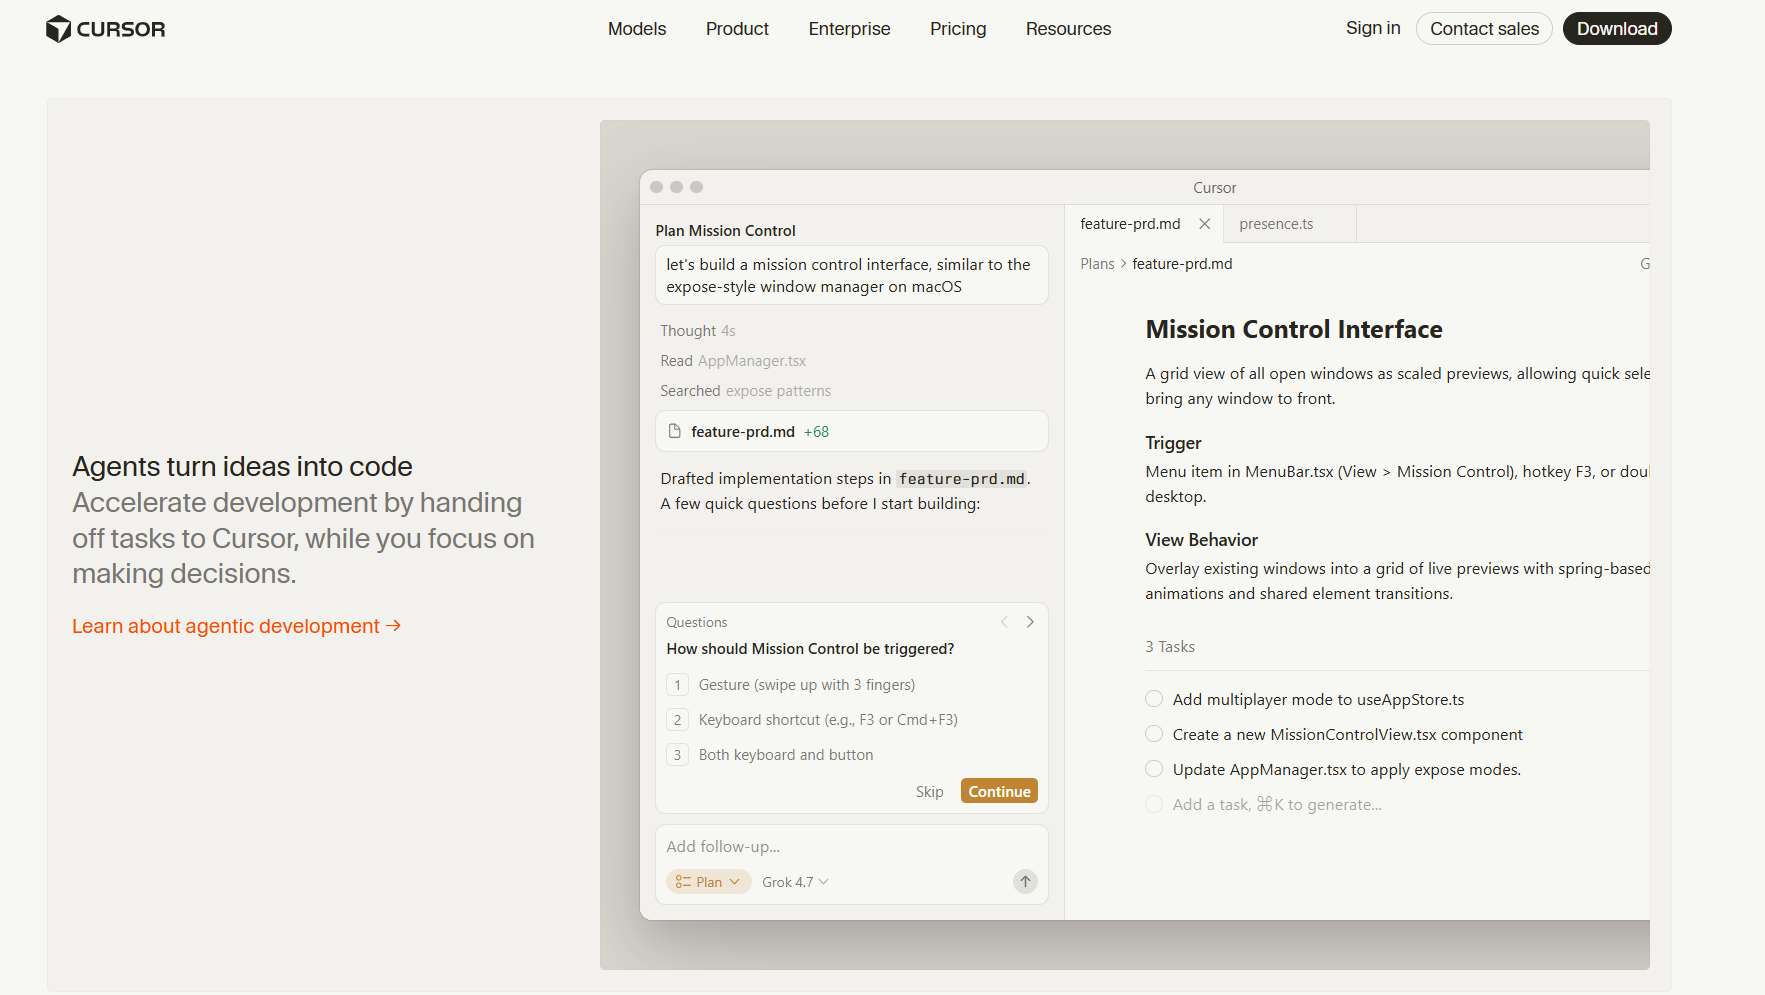Click the Mission Control Interface heading
This screenshot has width=1765, height=995.
[1294, 329]
